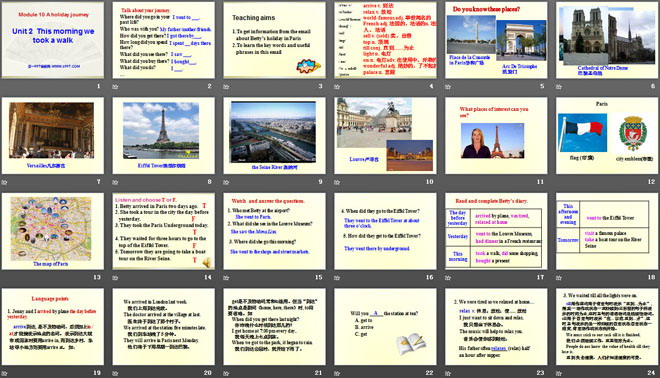Viewport: 660px width, 378px height.
Task: Select 'We arrived in London last week' slide
Action: coord(163,327)
